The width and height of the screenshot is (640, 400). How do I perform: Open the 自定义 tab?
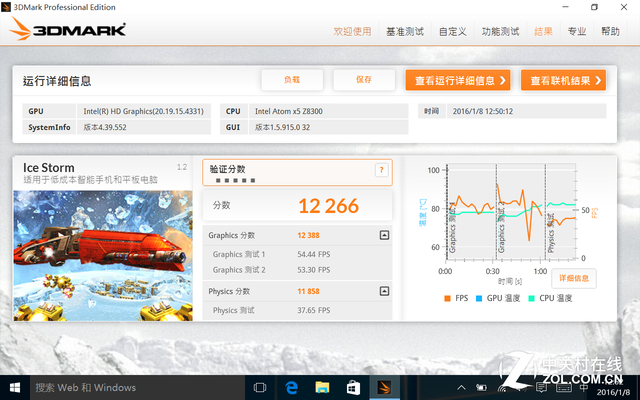453,31
